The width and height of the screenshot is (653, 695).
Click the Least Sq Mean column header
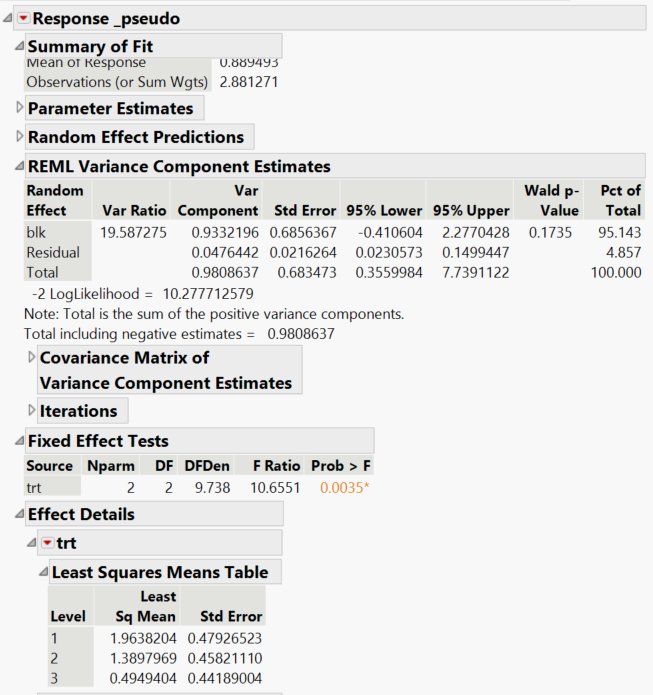coord(143,606)
